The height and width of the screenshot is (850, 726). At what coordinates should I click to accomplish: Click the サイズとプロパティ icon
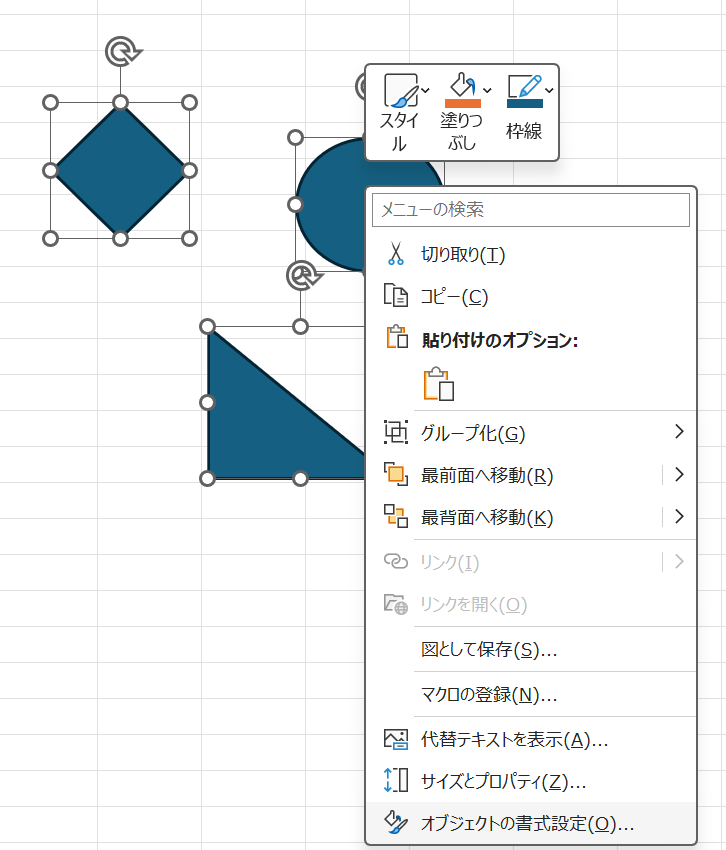(396, 781)
